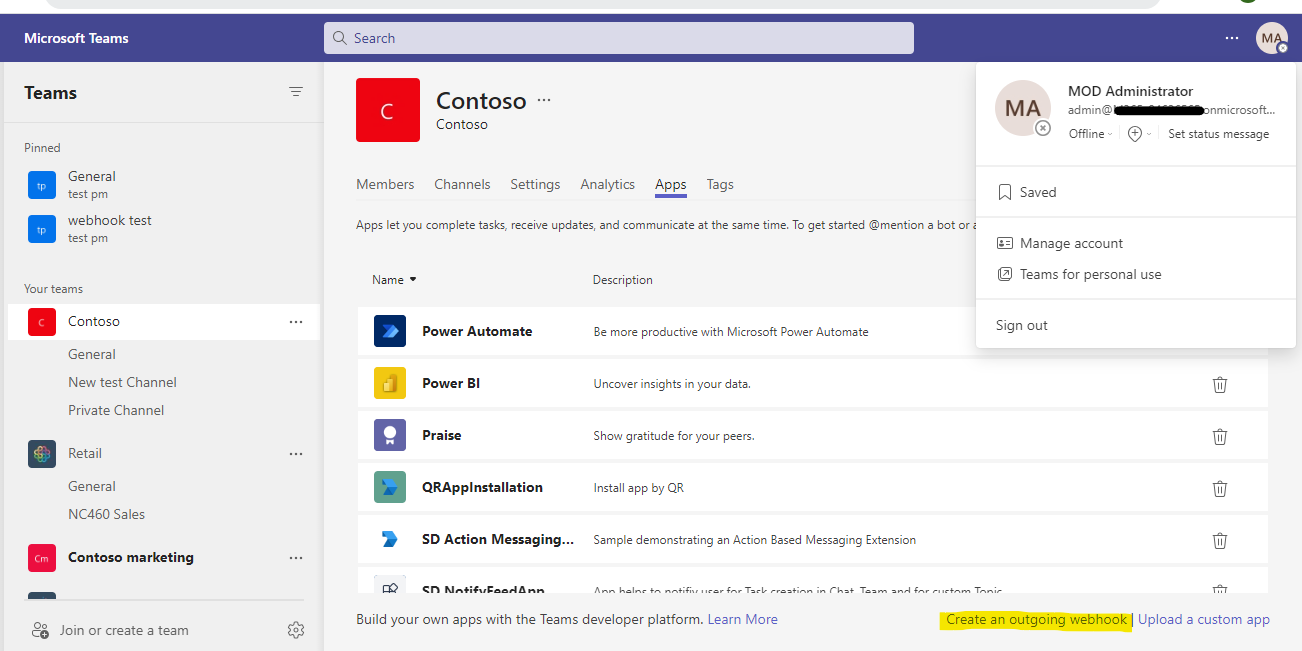This screenshot has height=651, width=1302.
Task: Switch to the Channels tab
Action: [x=462, y=184]
